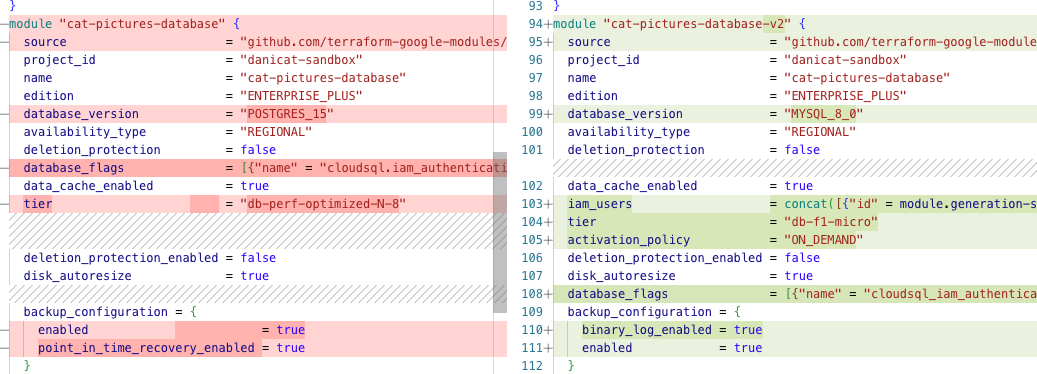Viewport: 1037px width, 374px height.
Task: Click the enabled key on line 111
Action: [x=607, y=348]
